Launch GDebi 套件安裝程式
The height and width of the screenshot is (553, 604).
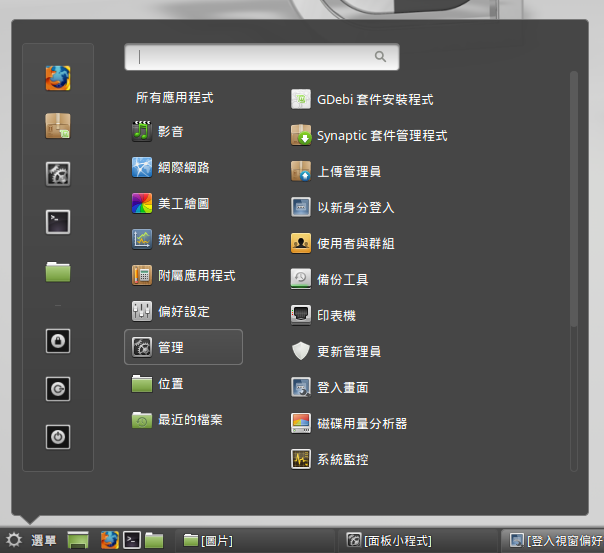click(362, 99)
